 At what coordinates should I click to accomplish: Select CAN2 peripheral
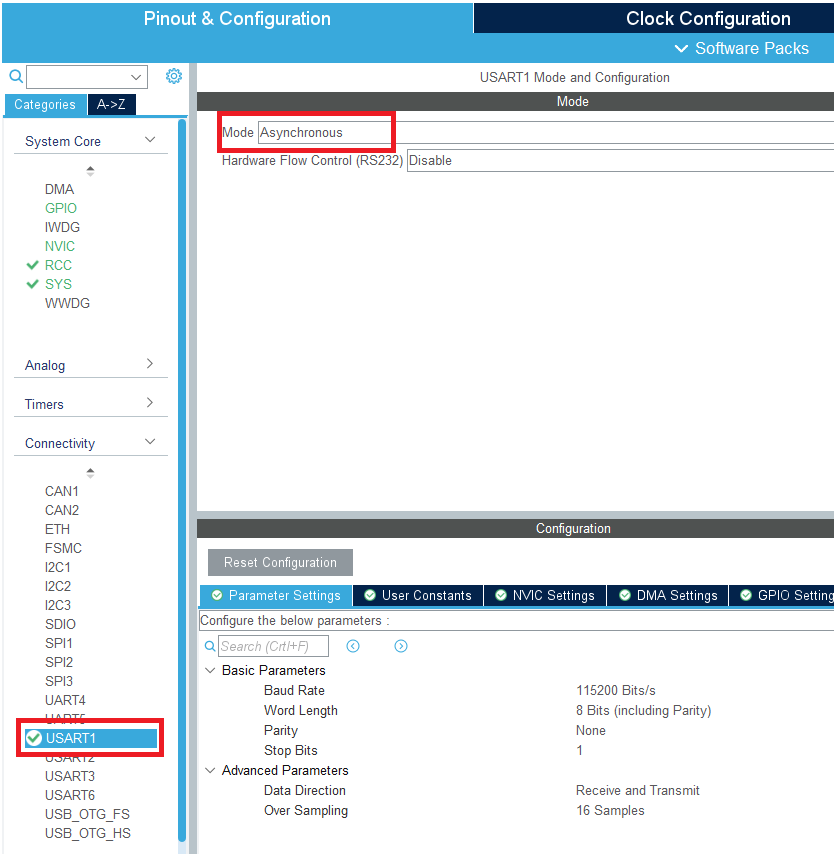(x=62, y=510)
